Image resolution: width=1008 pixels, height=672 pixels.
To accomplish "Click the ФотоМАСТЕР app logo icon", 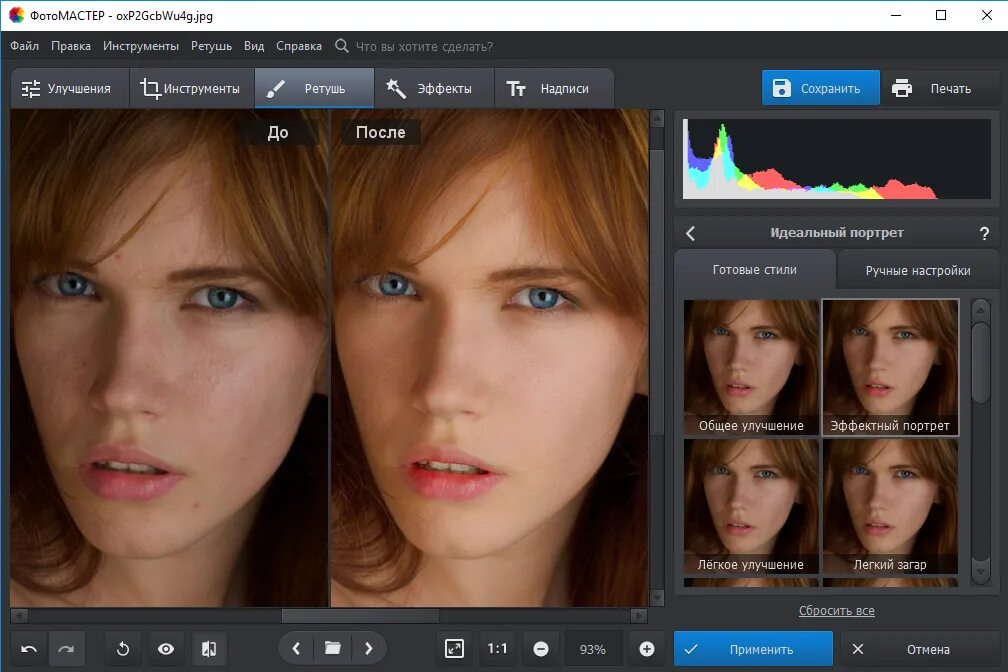I will click(16, 15).
